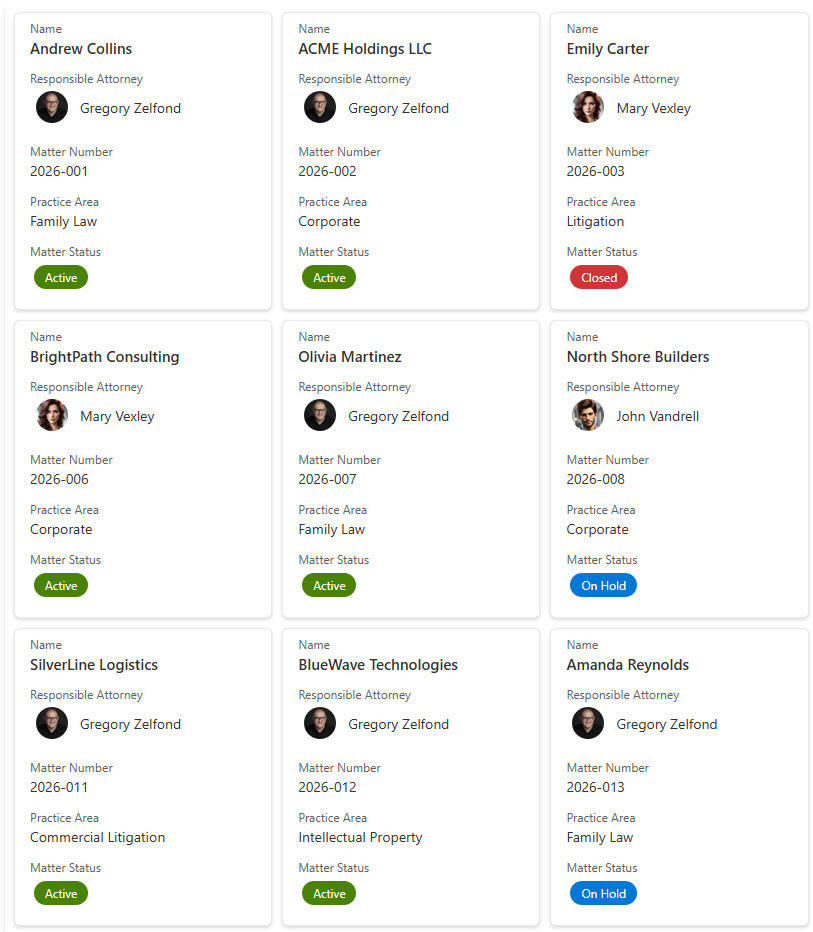Open the SilverLine Logistics matter title
Image resolution: width=813 pixels, height=932 pixels.
[94, 665]
